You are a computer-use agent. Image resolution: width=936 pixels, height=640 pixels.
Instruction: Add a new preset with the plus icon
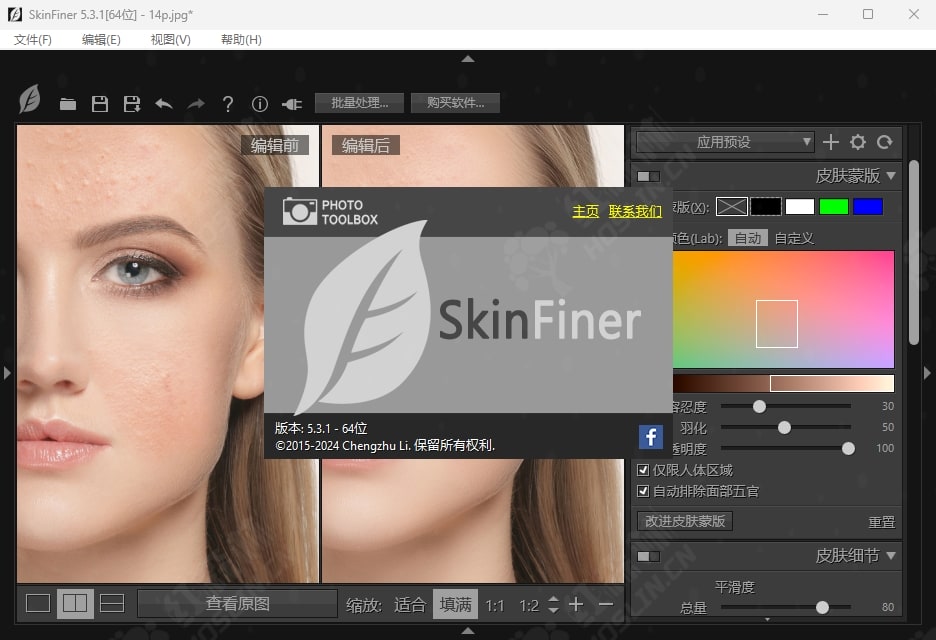point(830,142)
